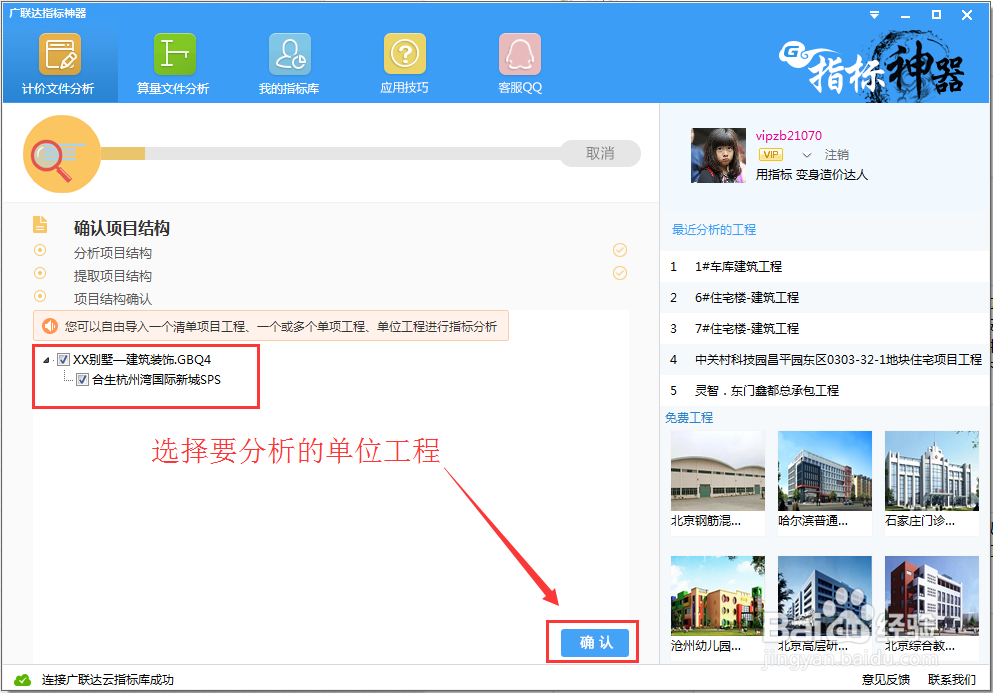Open 我的指标库 icon
This screenshot has height=693, width=993.
pos(289,64)
